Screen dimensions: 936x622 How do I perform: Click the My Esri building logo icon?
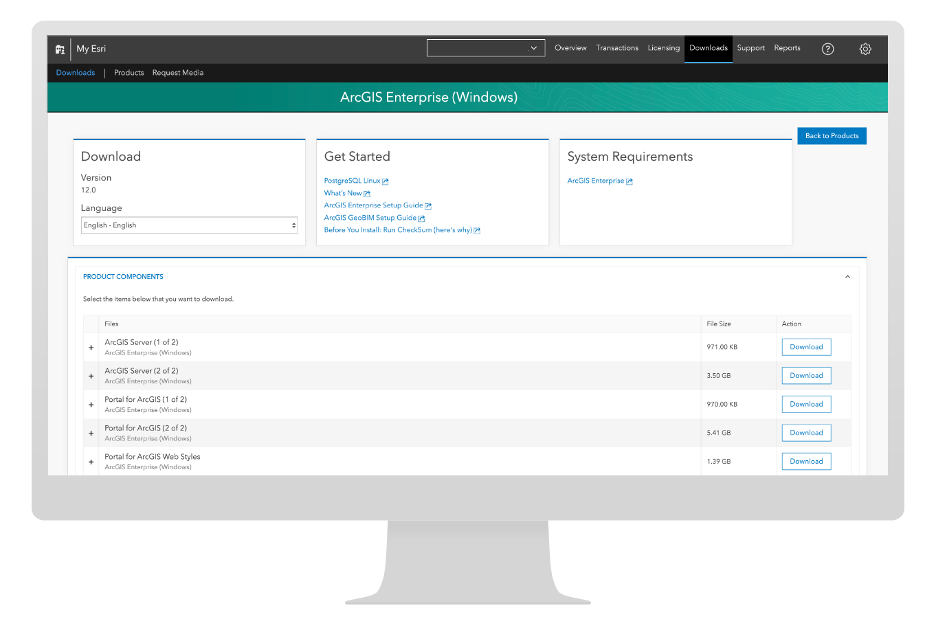coord(60,50)
